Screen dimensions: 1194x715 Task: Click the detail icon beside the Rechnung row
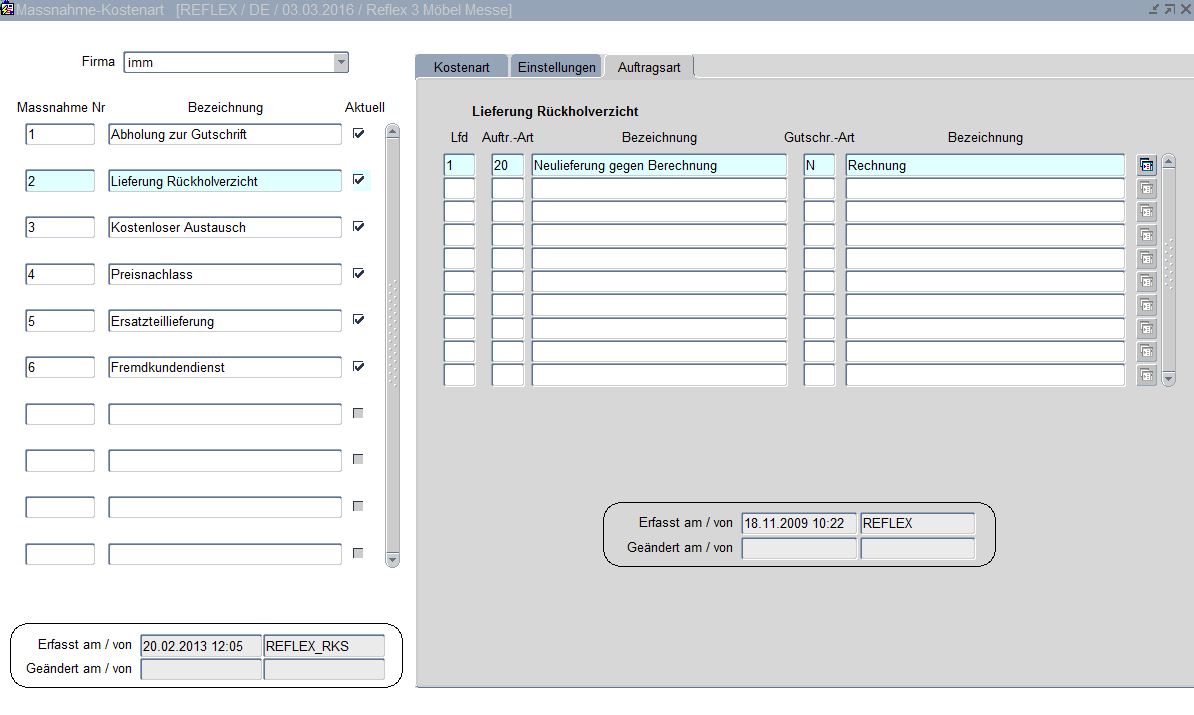tap(1146, 166)
